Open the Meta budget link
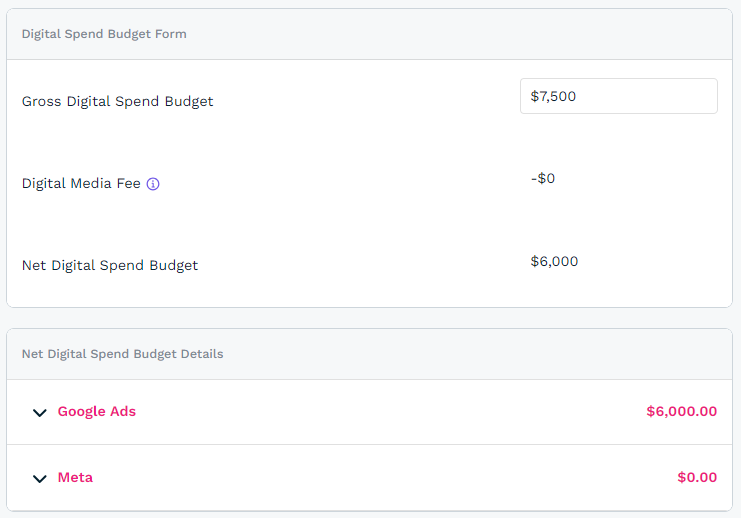 click(75, 477)
